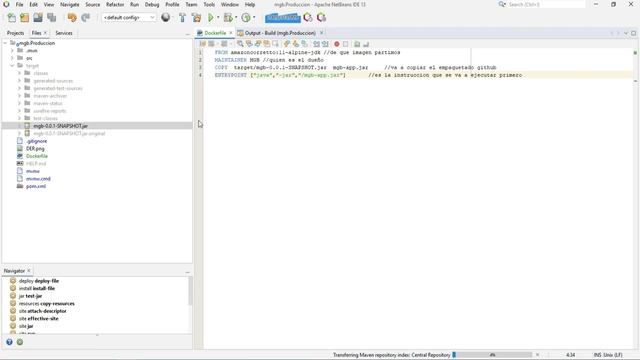Select pom.xml in the file tree

(36, 186)
